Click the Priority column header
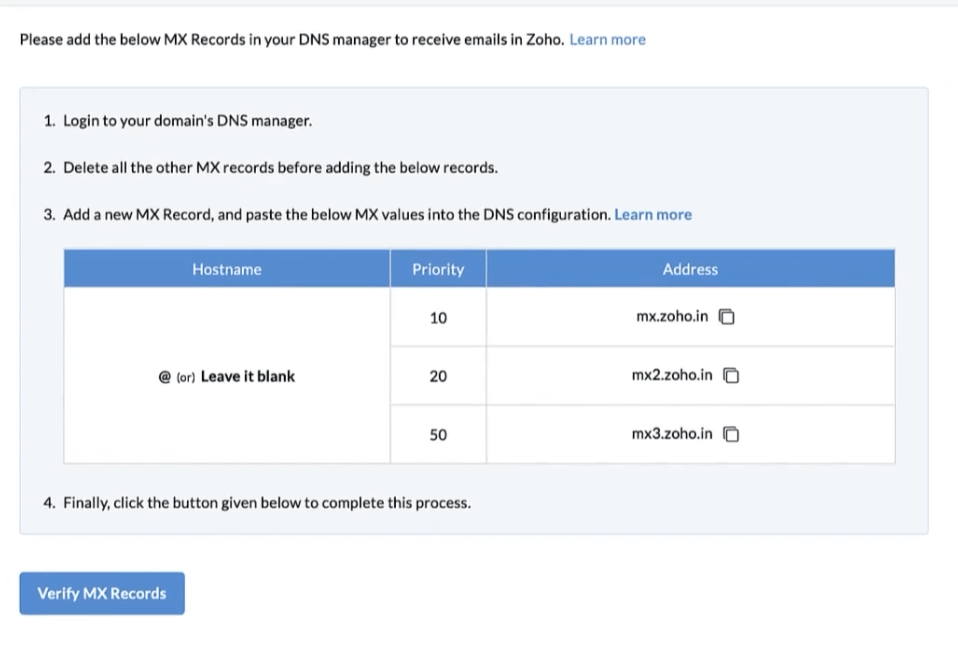 click(438, 269)
